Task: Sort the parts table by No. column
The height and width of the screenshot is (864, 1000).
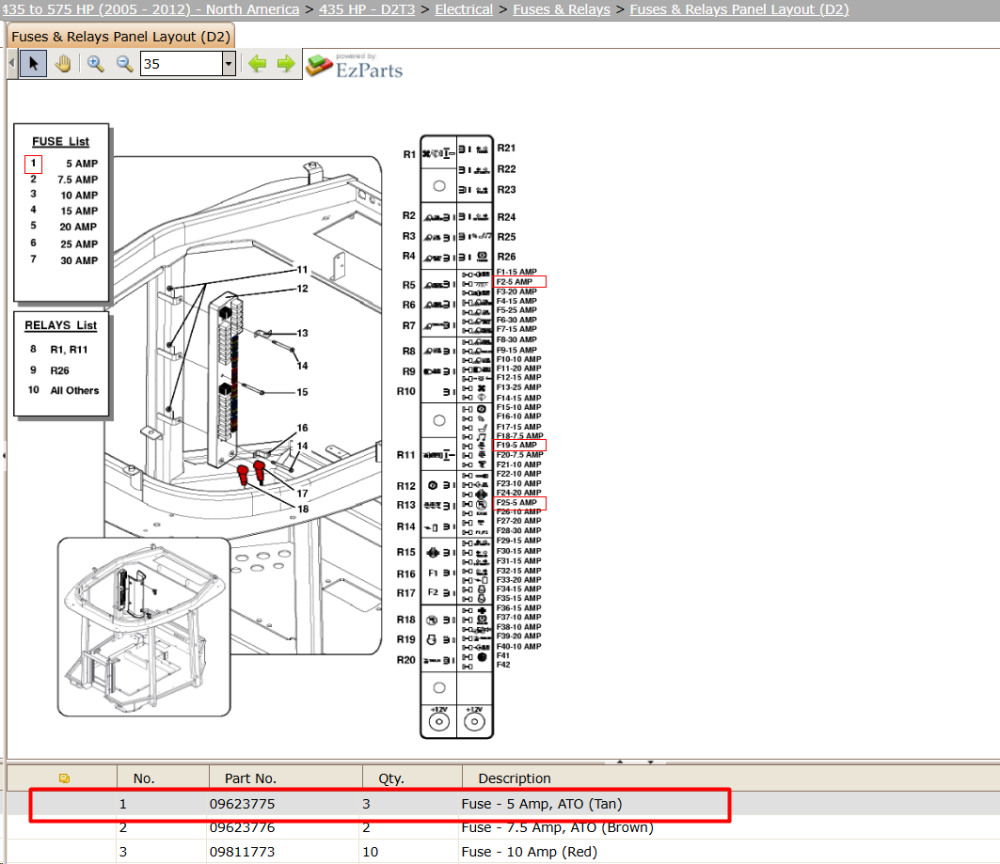Action: tap(144, 779)
